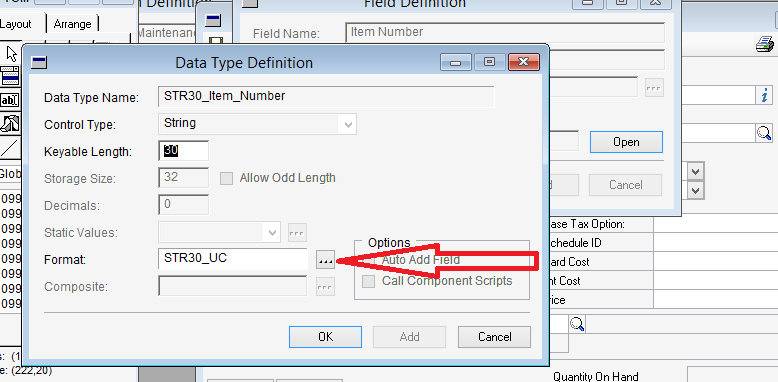Enable the Allow Odd Length checkbox
The height and width of the screenshot is (382, 778).
click(226, 178)
